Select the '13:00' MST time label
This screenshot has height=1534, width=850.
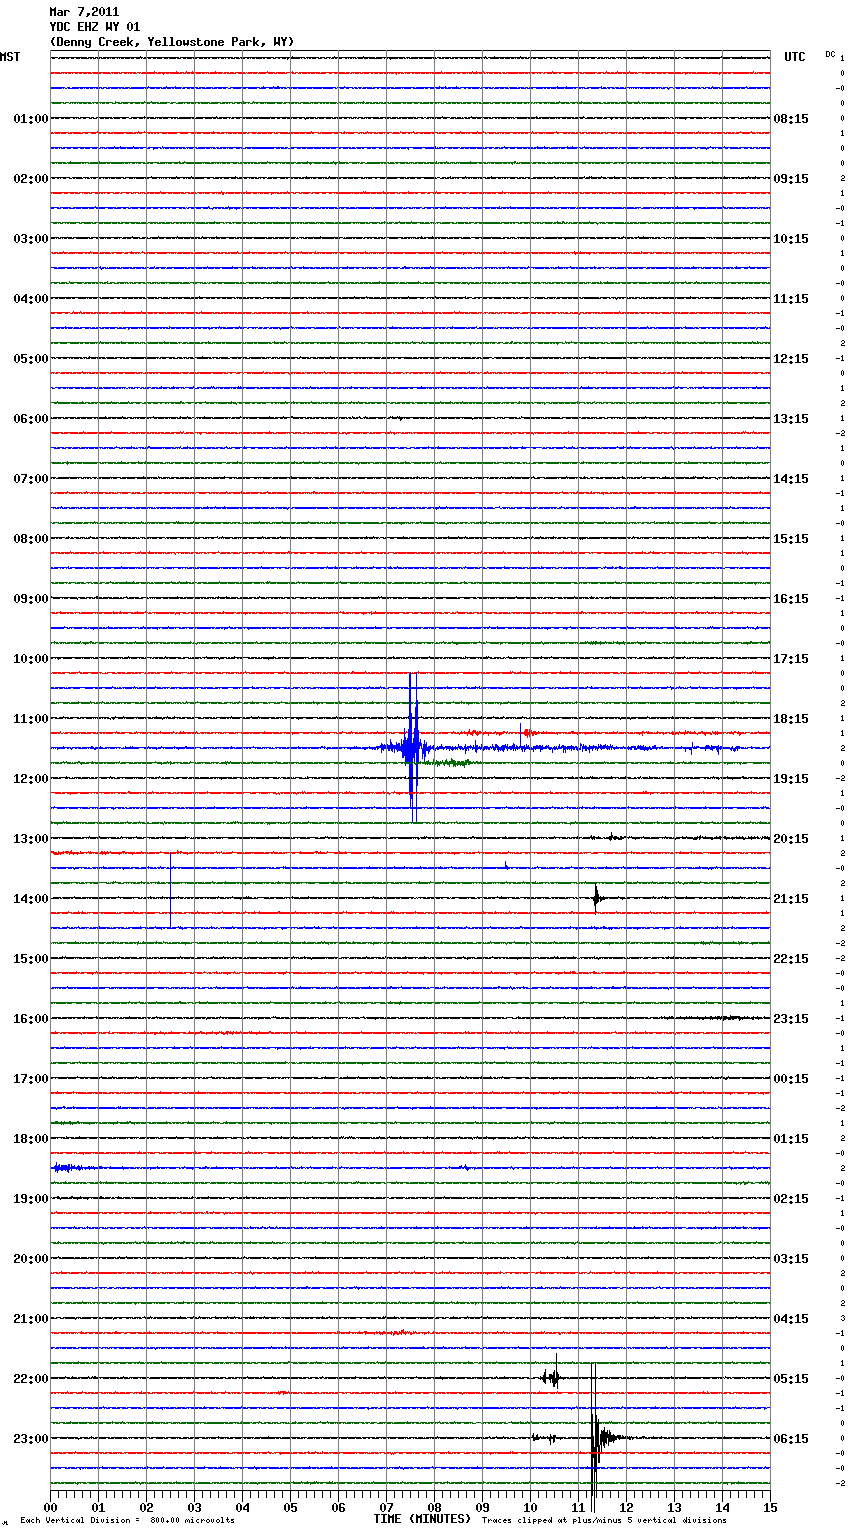tap(31, 839)
